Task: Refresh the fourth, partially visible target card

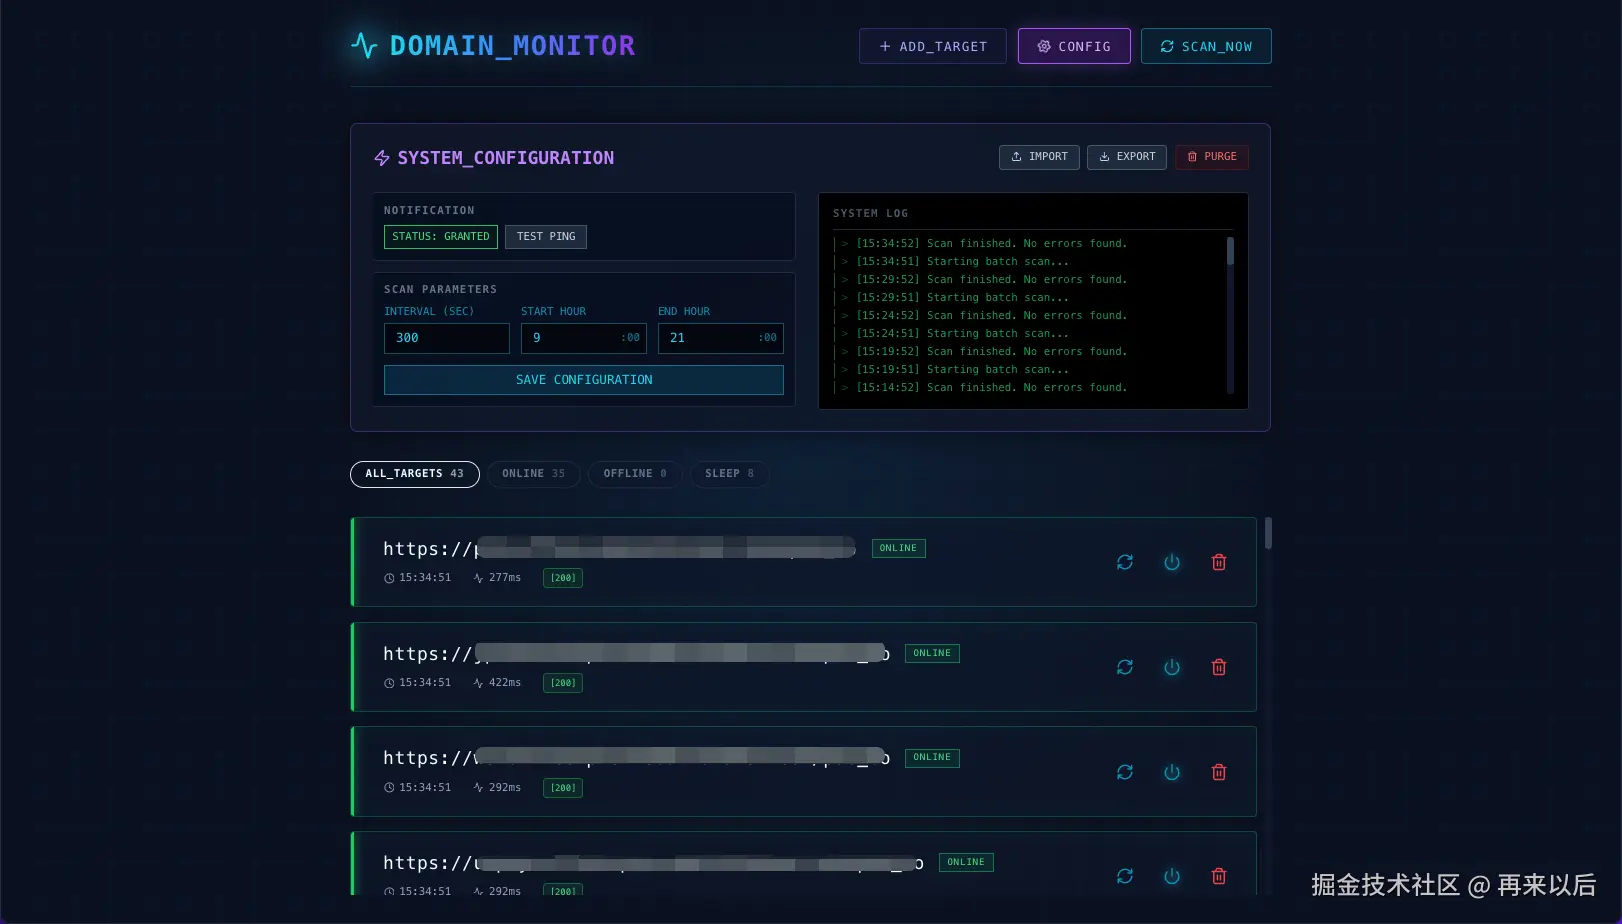Action: coord(1125,876)
